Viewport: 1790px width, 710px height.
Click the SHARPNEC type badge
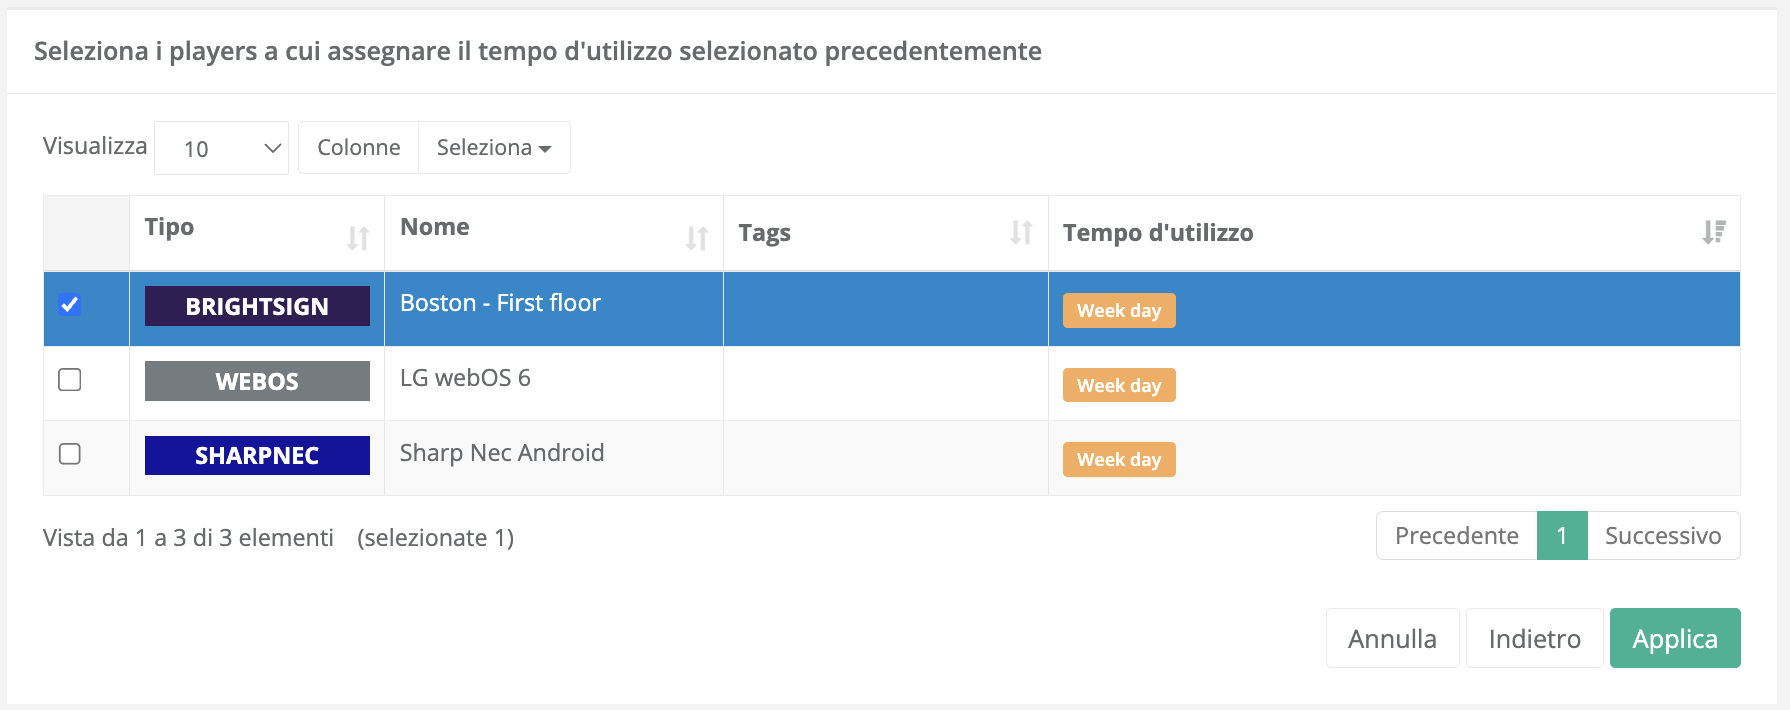click(257, 456)
